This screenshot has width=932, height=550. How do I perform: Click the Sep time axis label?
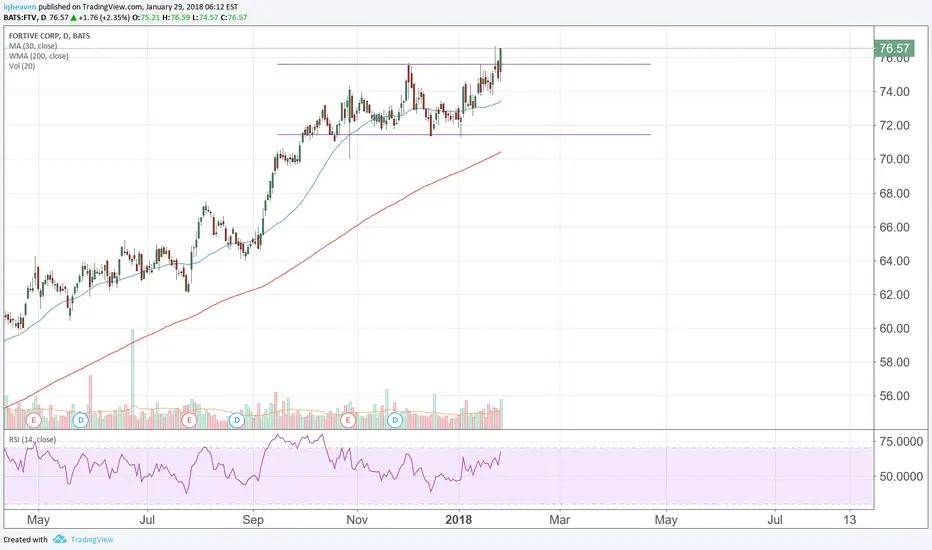[x=253, y=520]
